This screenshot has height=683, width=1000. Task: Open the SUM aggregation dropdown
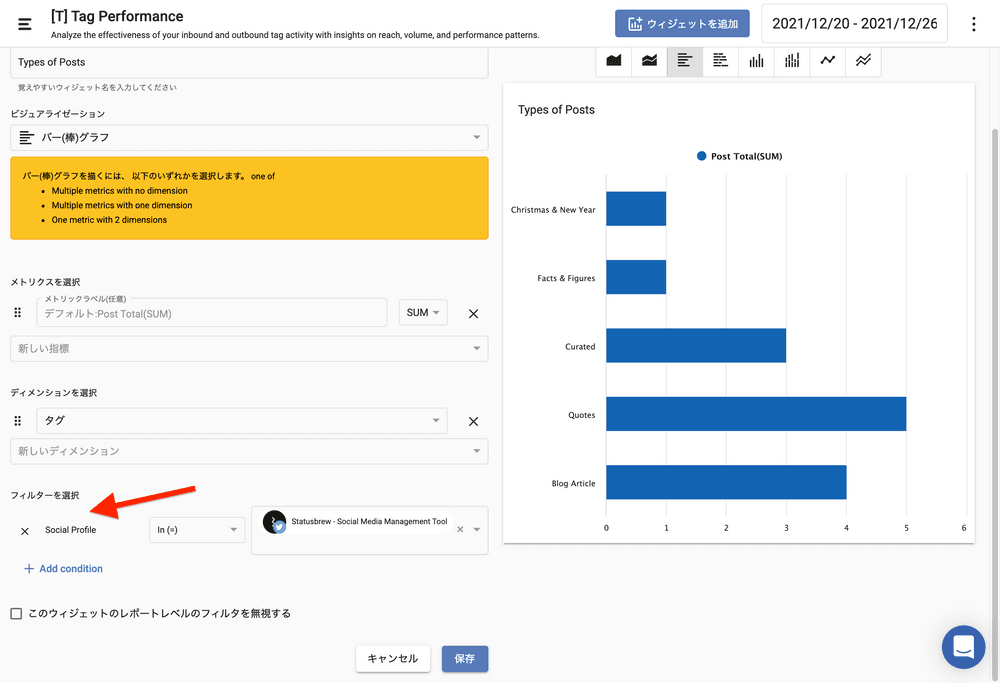423,313
